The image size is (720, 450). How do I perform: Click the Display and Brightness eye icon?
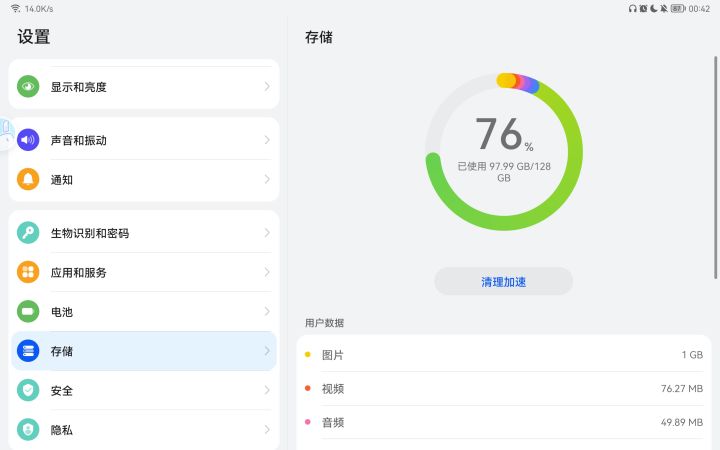(28, 87)
